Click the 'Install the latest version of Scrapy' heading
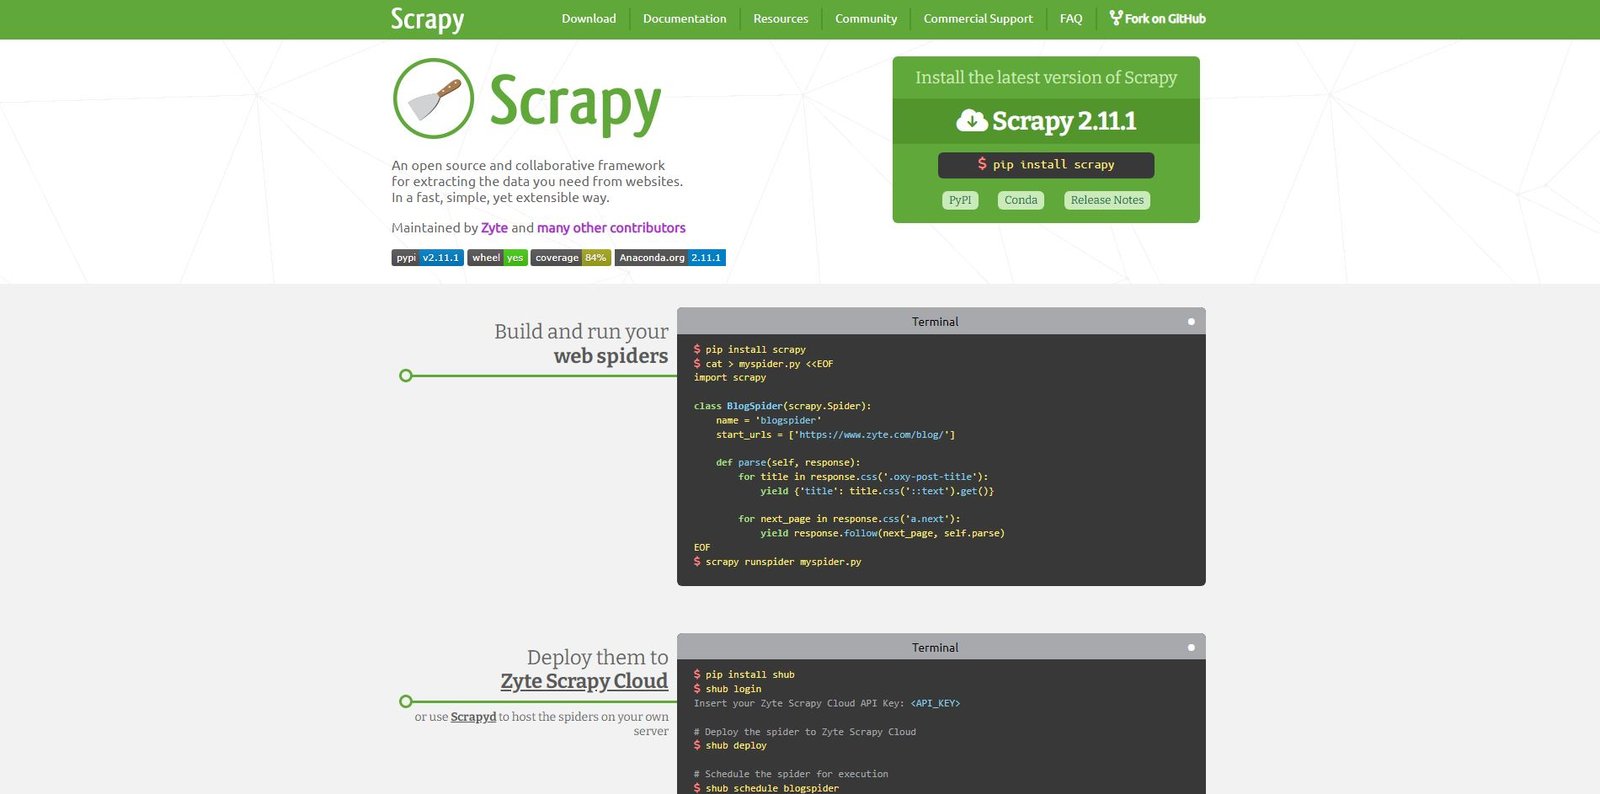The width and height of the screenshot is (1600, 794). pyautogui.click(x=1046, y=78)
